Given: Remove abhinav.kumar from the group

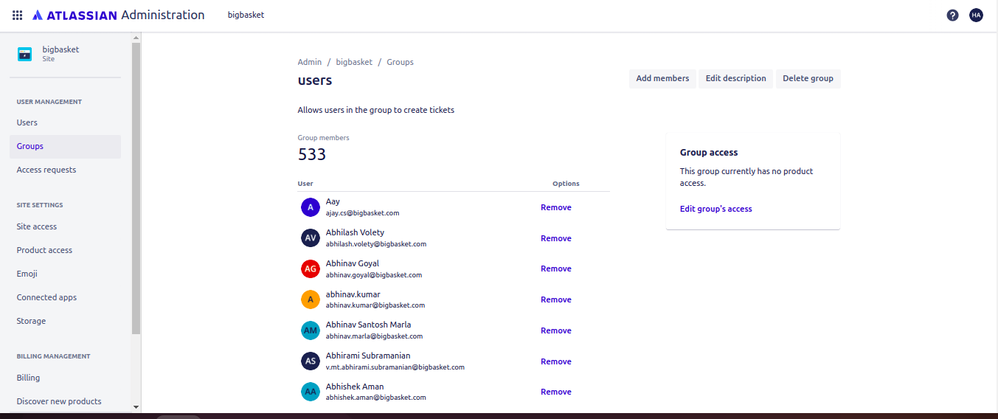Looking at the screenshot, I should [x=556, y=299].
